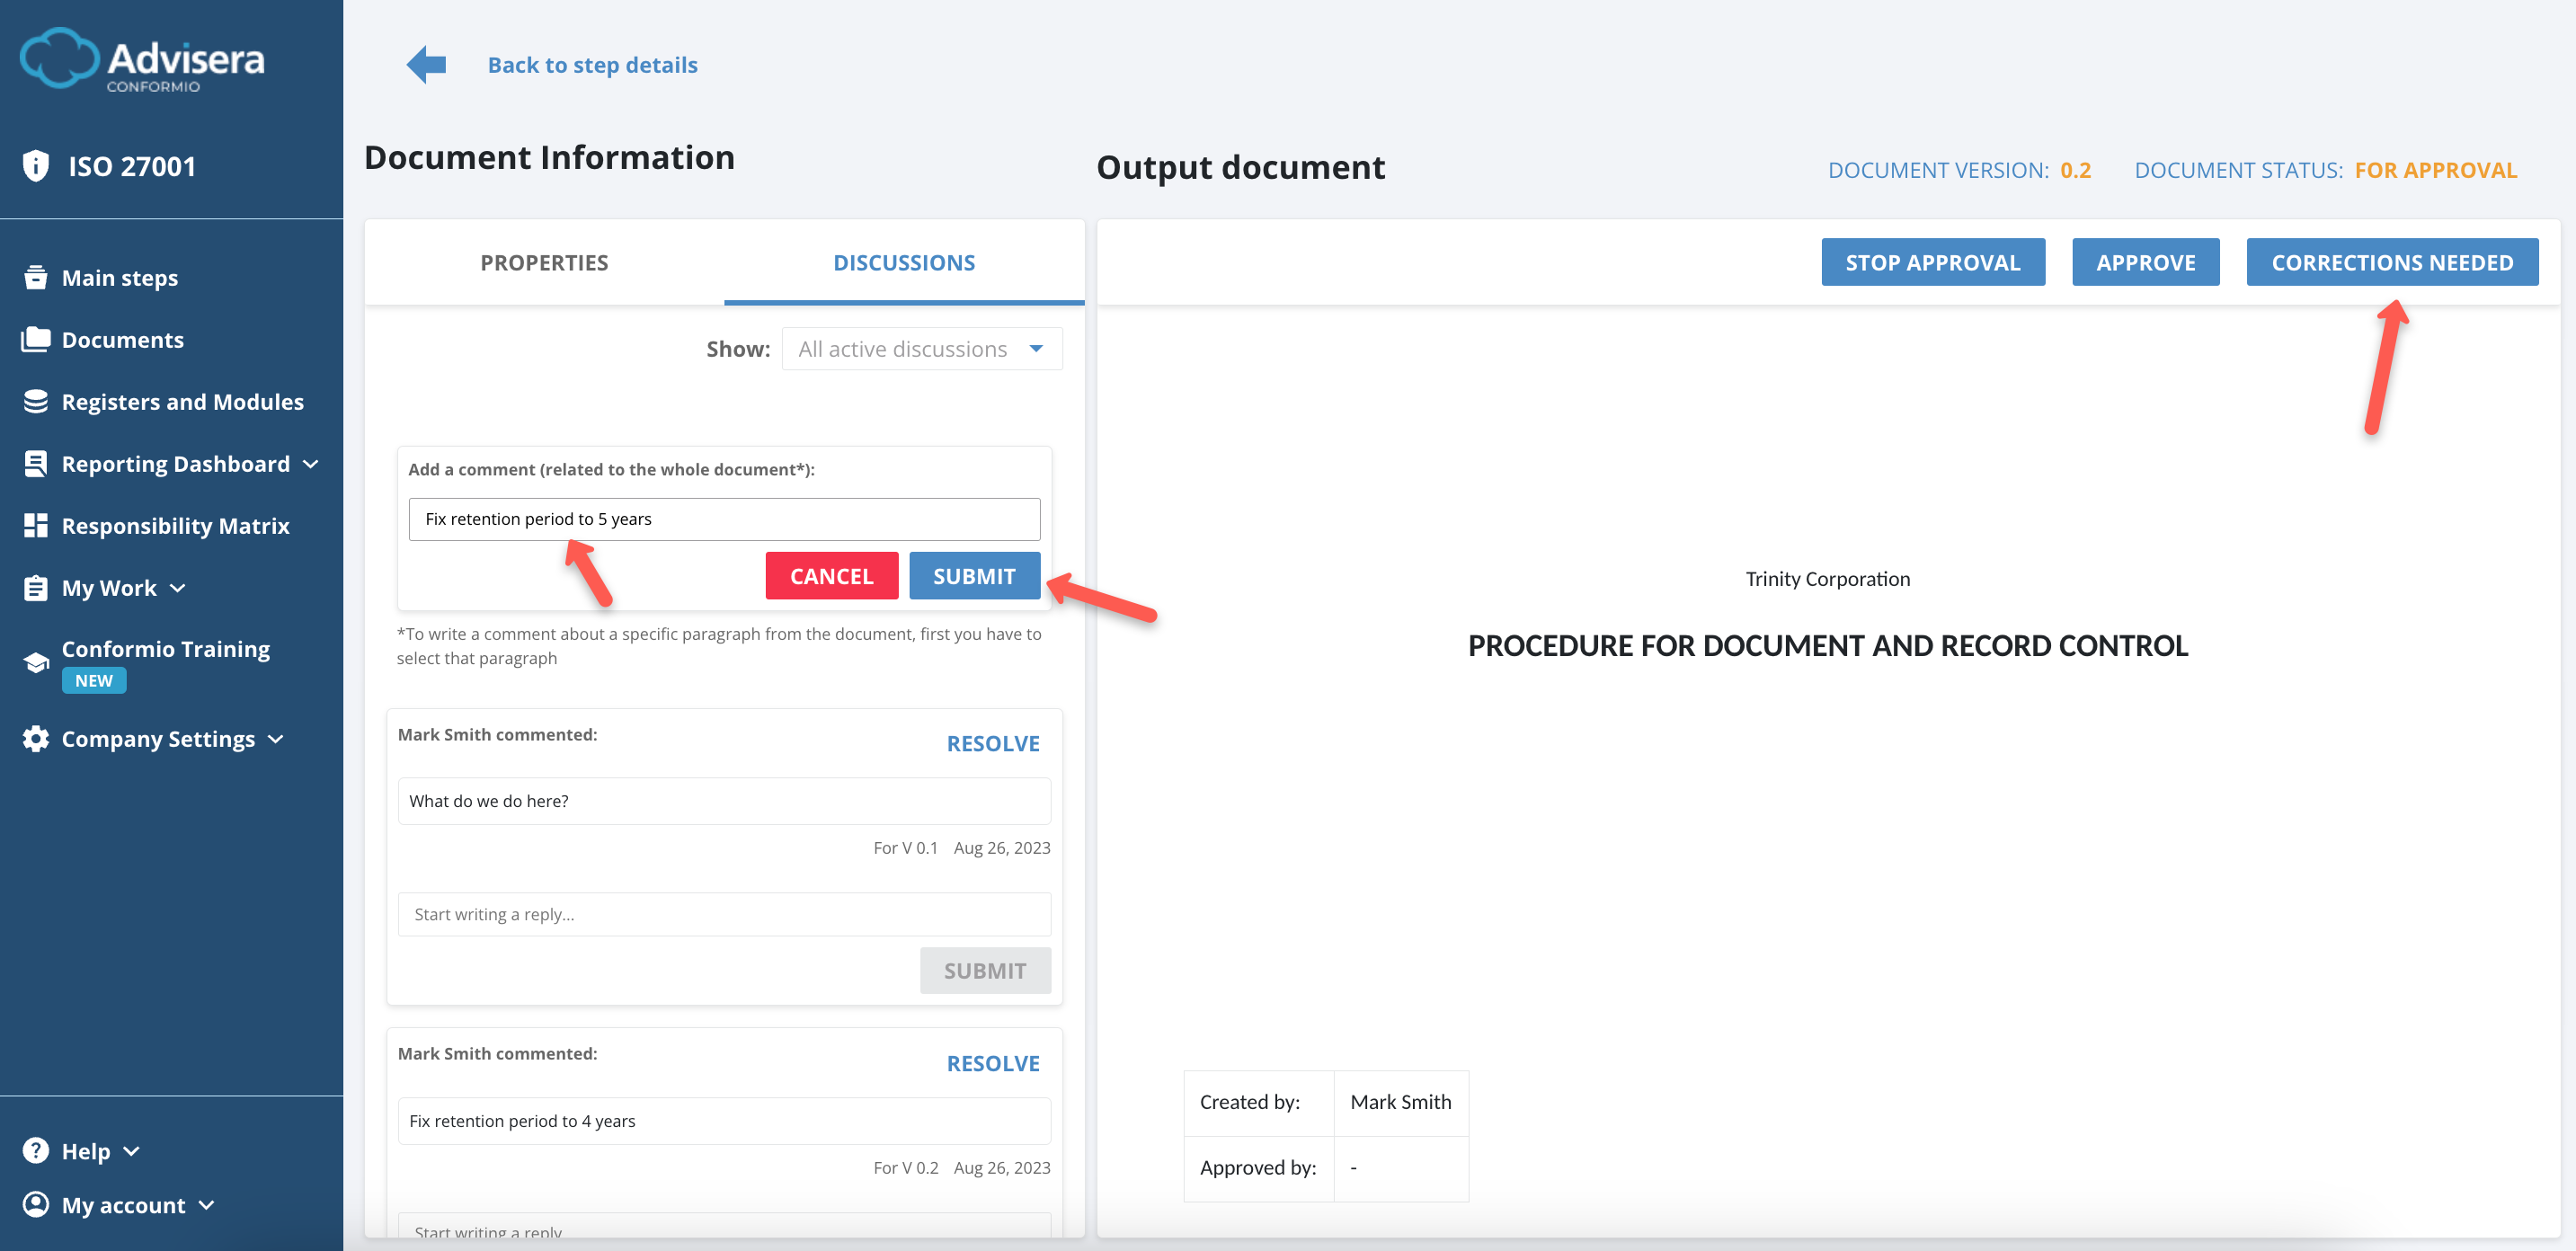Image resolution: width=2576 pixels, height=1251 pixels.
Task: Click the Corrections Needed button
Action: coord(2392,262)
